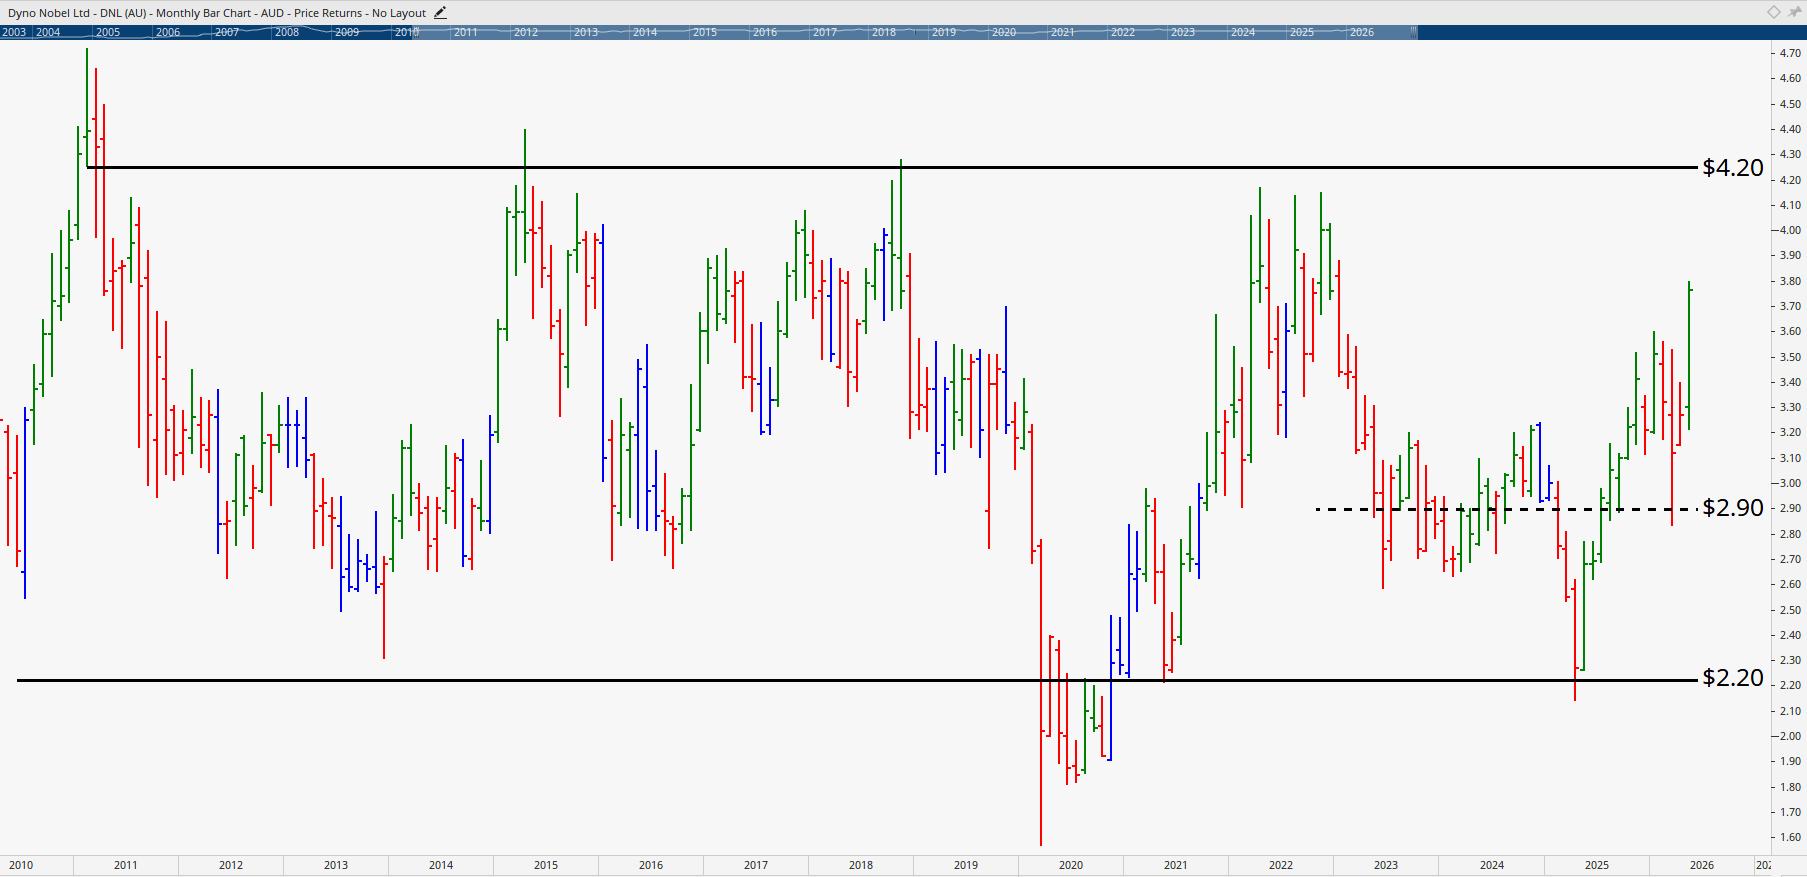1807x877 pixels.
Task: Click 2020 on the bottom time axis
Action: click(1071, 865)
